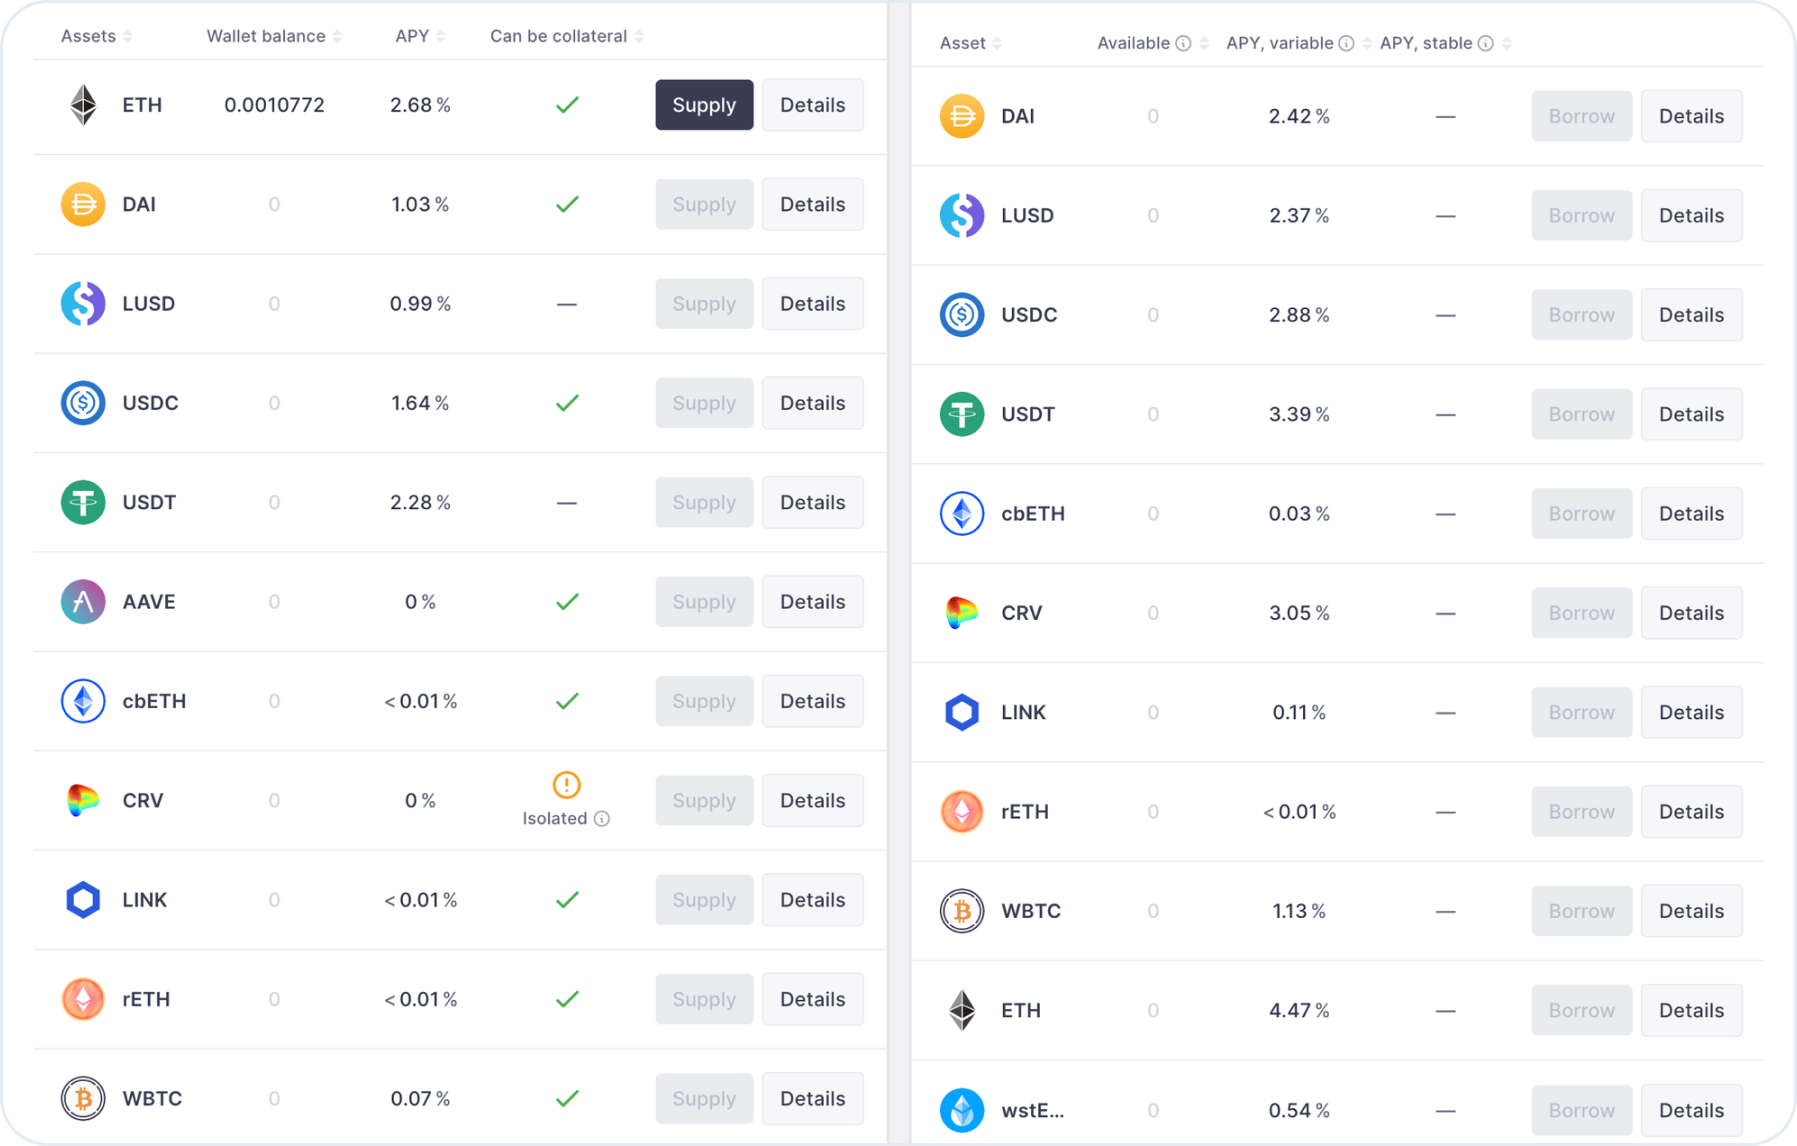Open Details for WBTC in borrow table

(x=1690, y=910)
